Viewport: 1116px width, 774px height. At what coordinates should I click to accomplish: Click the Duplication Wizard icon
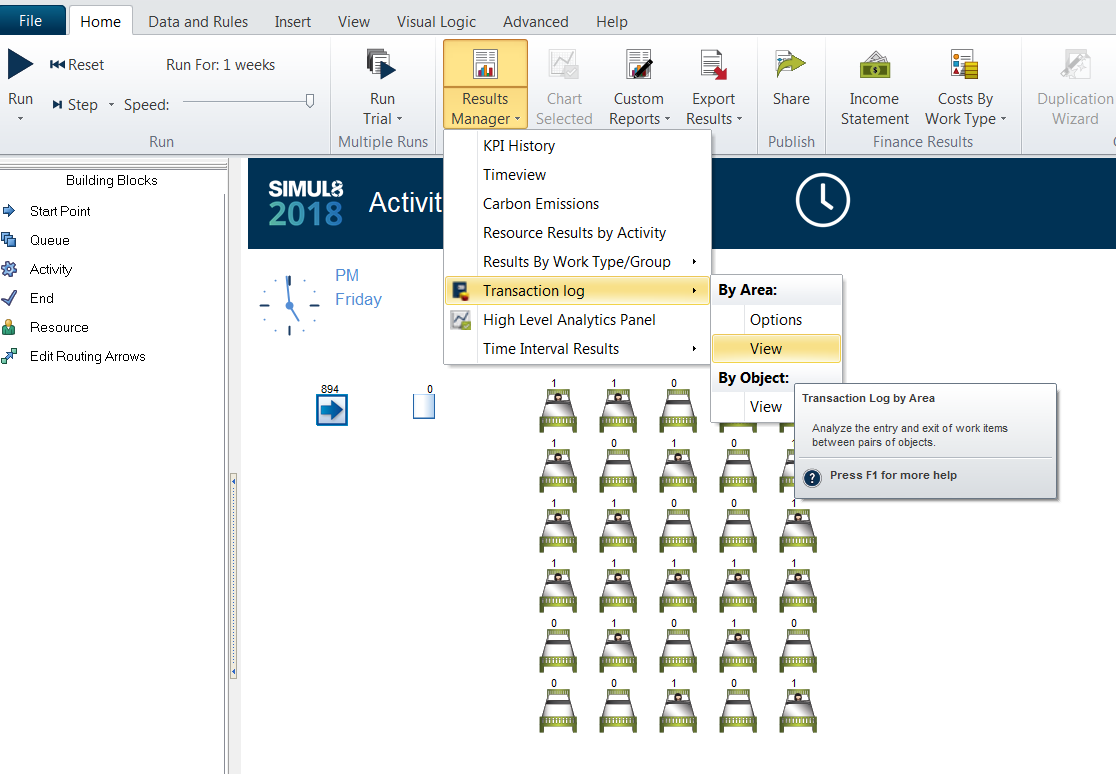[x=1075, y=64]
